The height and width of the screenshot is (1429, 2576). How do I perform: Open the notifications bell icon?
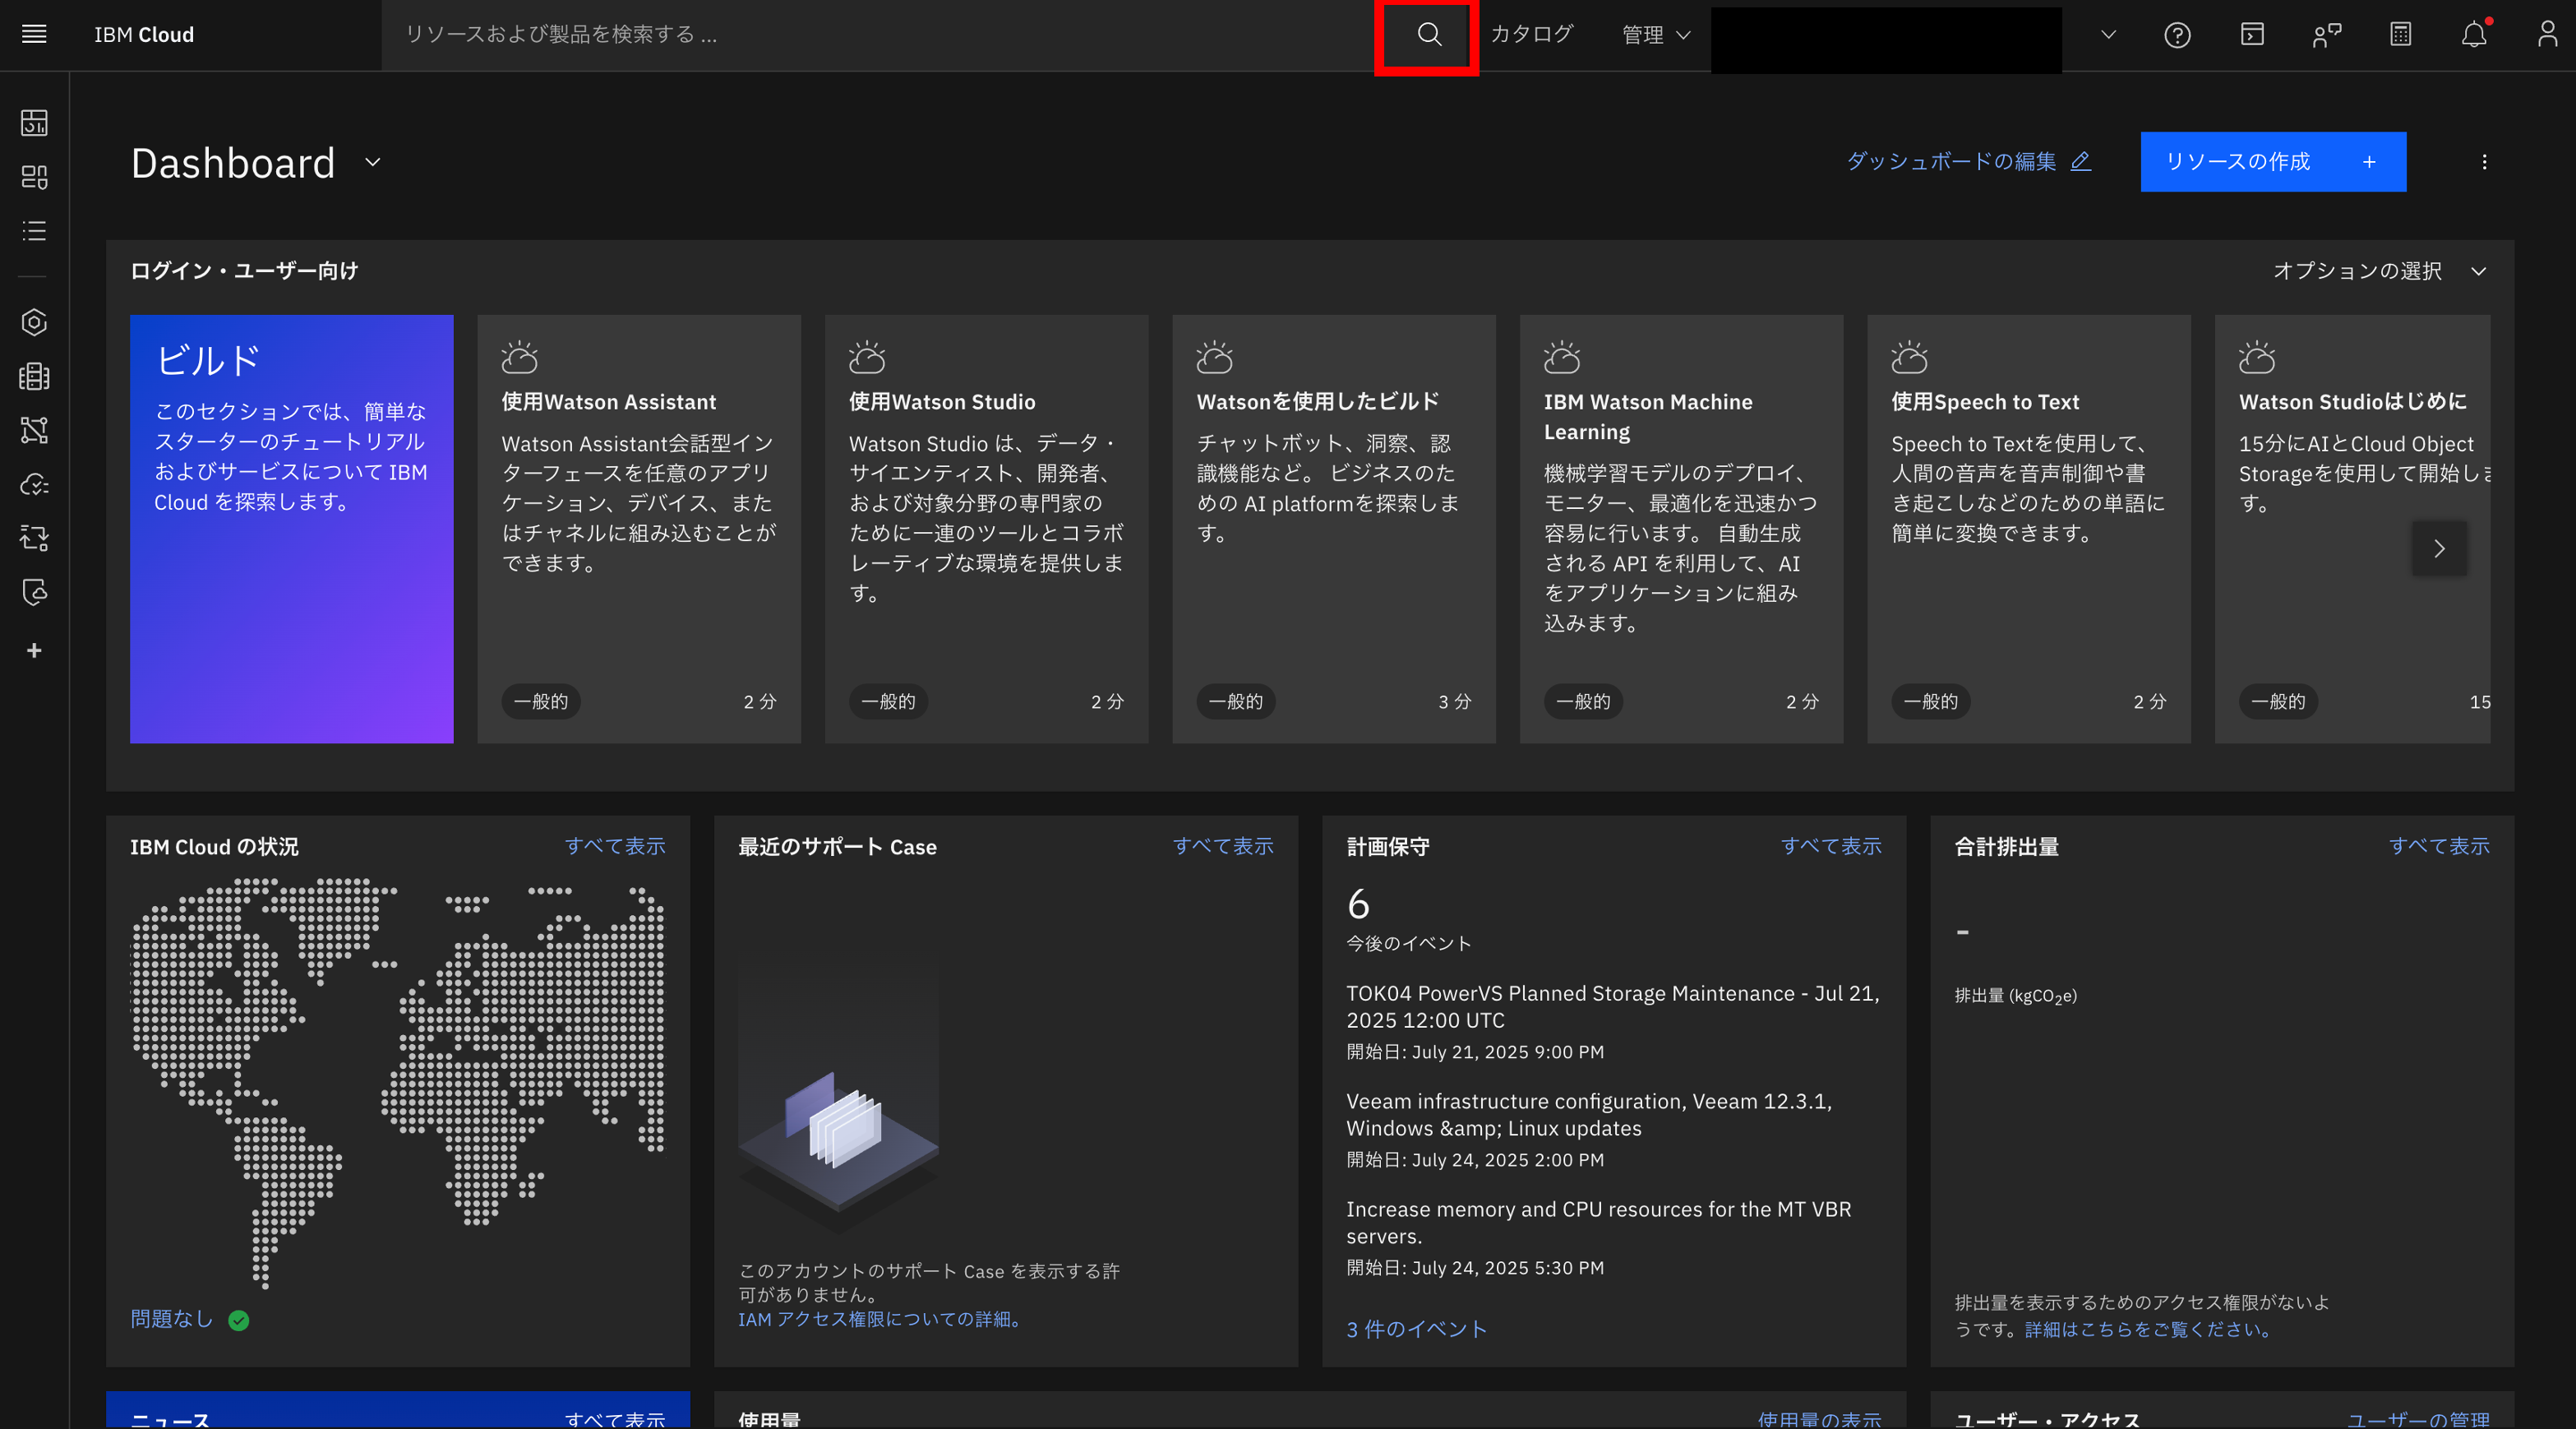(2474, 35)
